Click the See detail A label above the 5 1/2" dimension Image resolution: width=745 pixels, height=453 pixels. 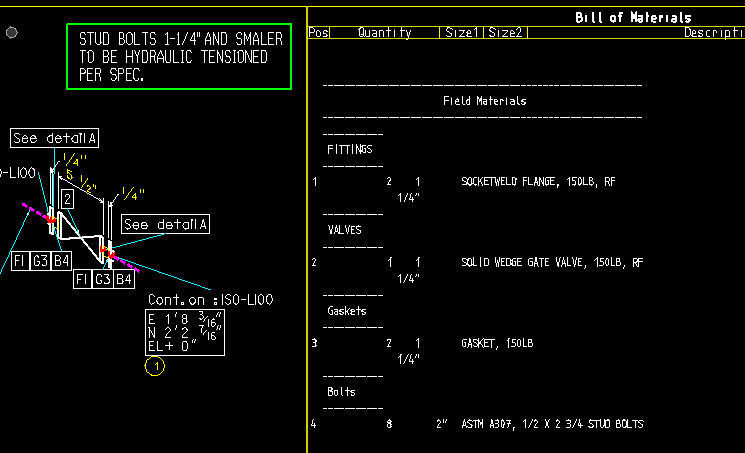tap(55, 138)
